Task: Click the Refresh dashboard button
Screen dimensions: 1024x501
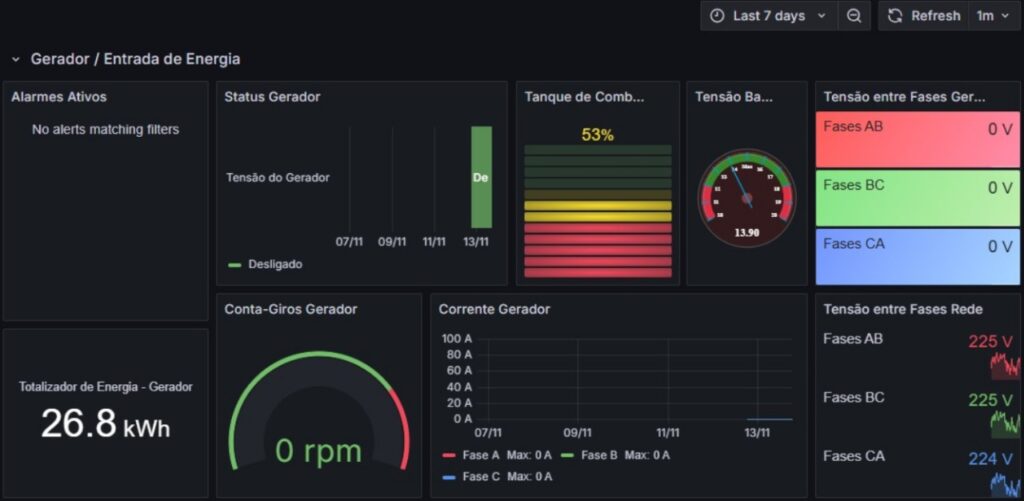Action: coord(923,16)
